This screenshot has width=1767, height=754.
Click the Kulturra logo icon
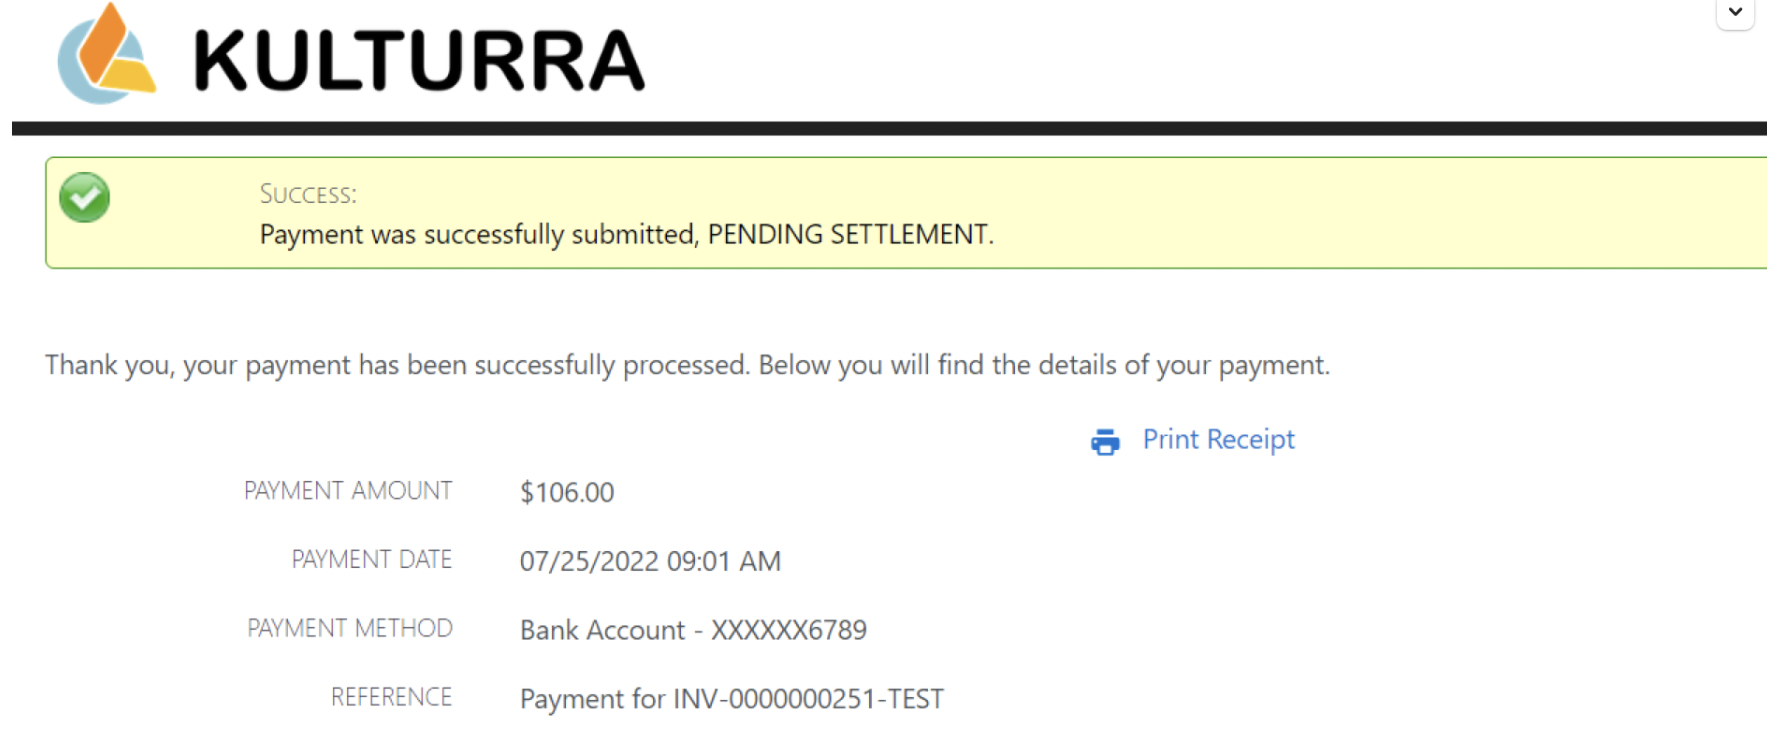106,56
